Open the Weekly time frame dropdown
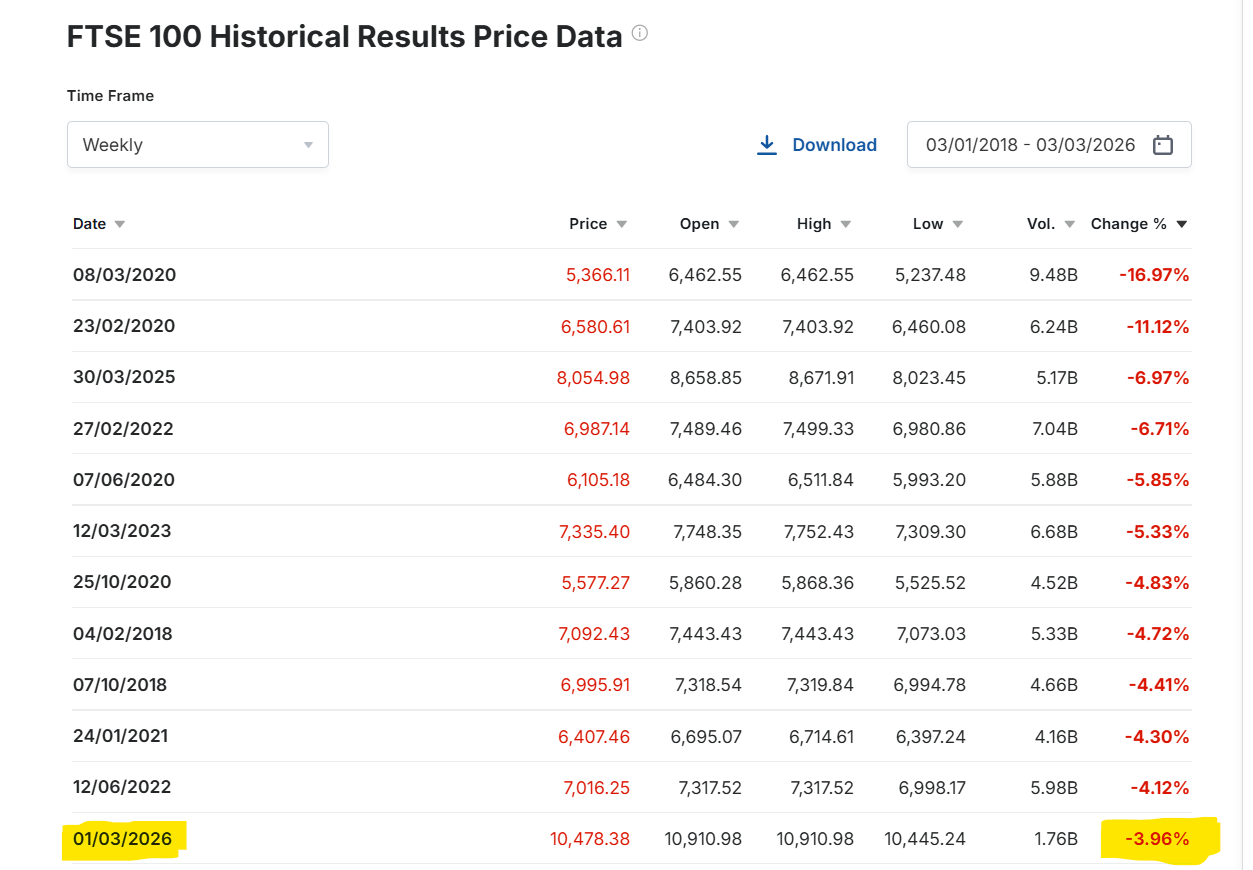Screen dimensions: 1253x870 197,145
